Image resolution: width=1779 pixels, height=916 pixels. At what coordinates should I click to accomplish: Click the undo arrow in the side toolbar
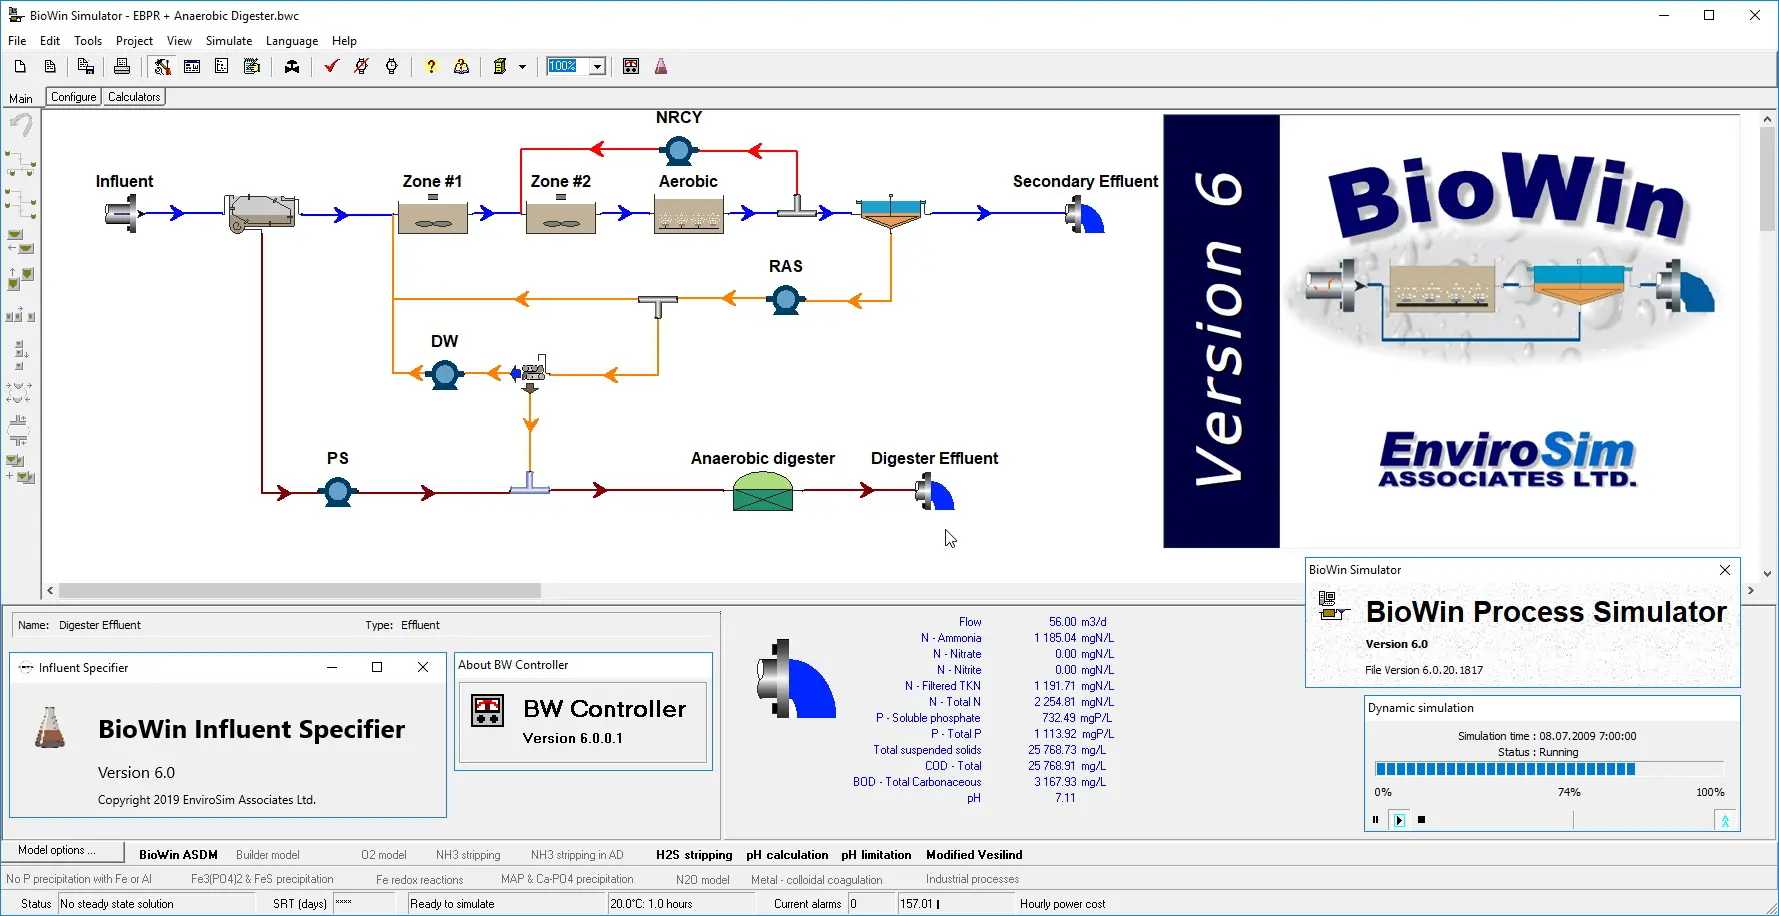pyautogui.click(x=20, y=125)
